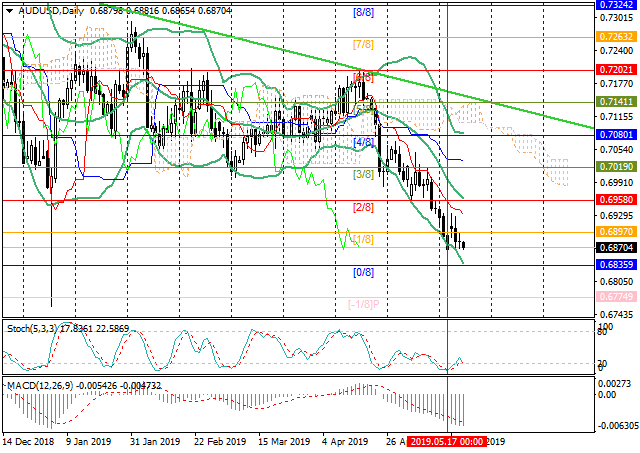Viewport: 640px width, 453px height.
Task: Click the red 0.69580 price level tag
Action: [618, 200]
